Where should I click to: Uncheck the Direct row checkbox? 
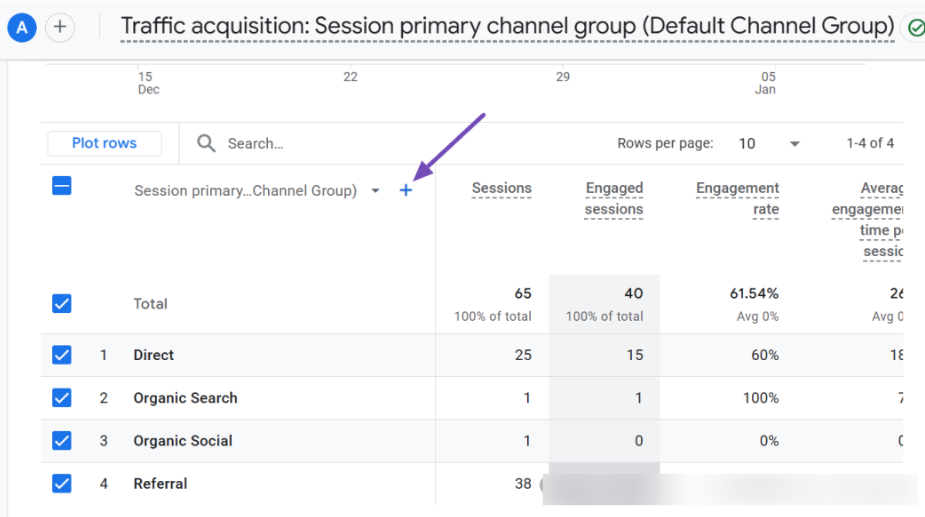pos(62,355)
